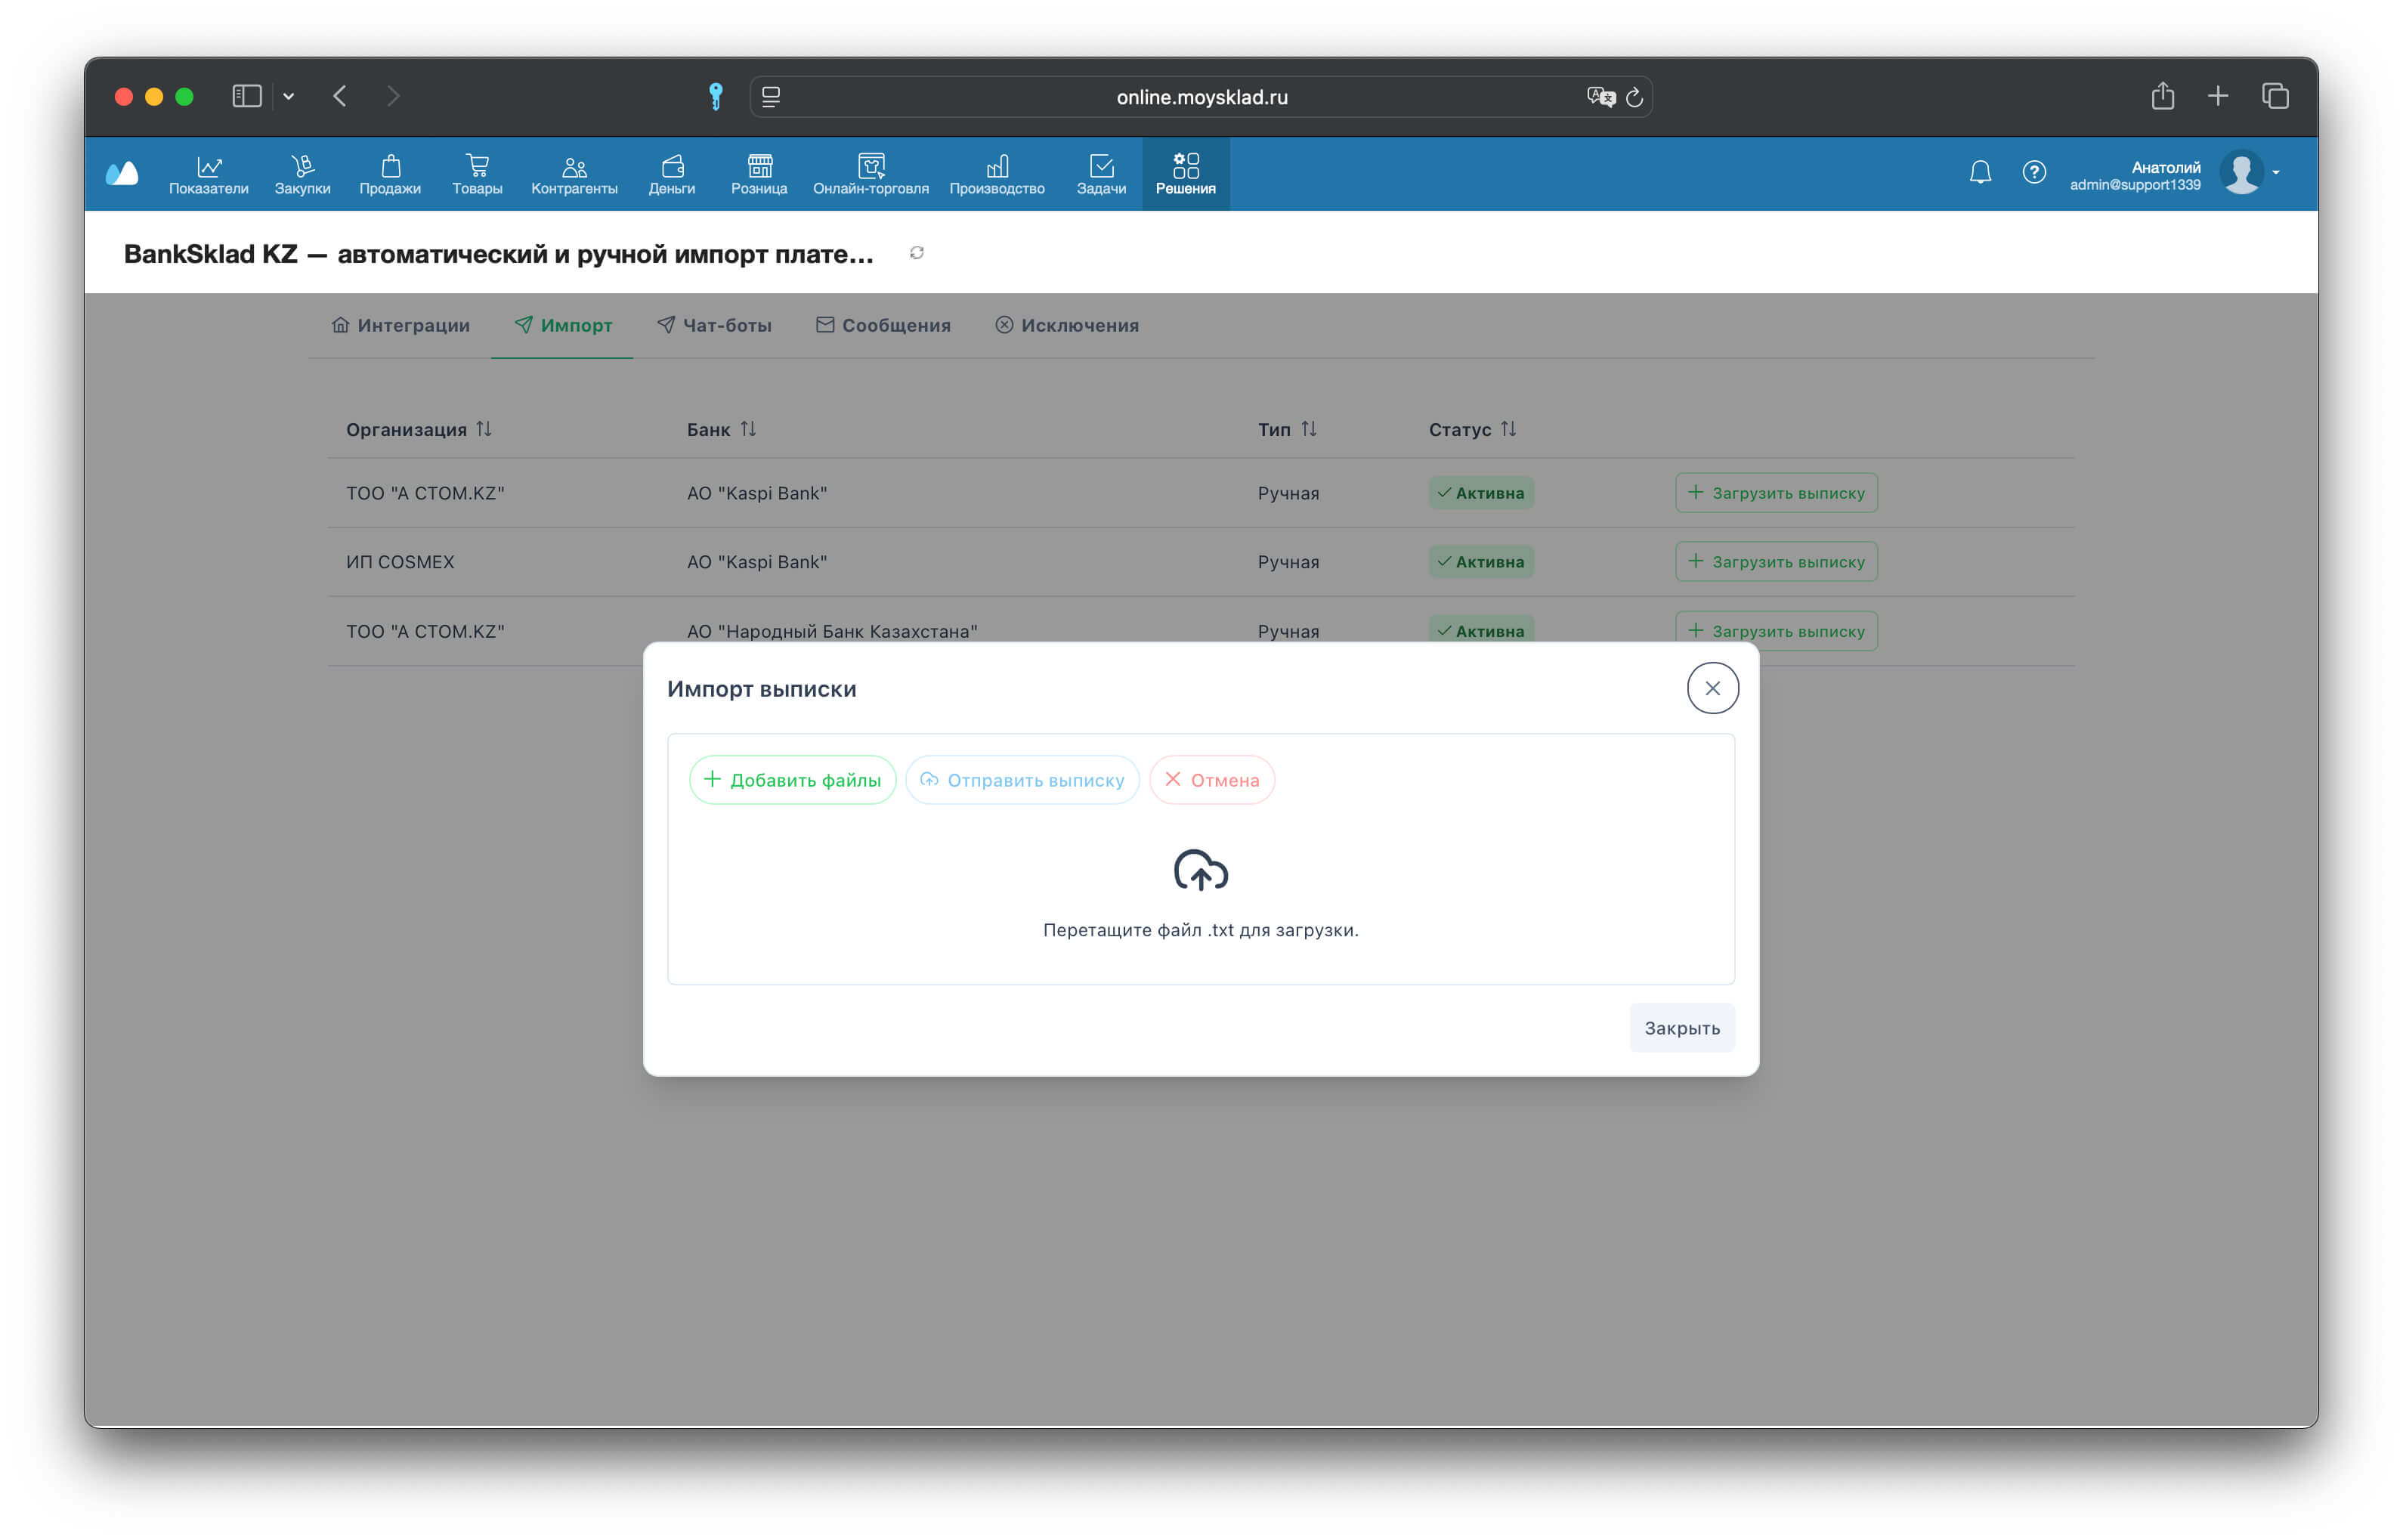Click the MoySklad logo icon

point(123,173)
